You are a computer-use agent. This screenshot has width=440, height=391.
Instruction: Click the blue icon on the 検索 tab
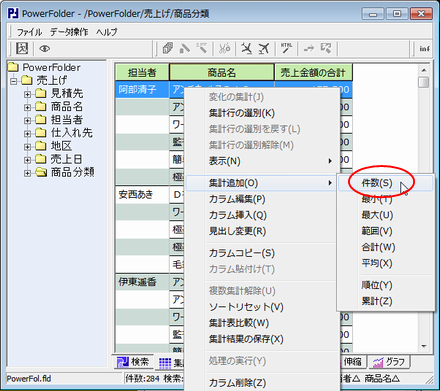pyautogui.click(x=122, y=362)
